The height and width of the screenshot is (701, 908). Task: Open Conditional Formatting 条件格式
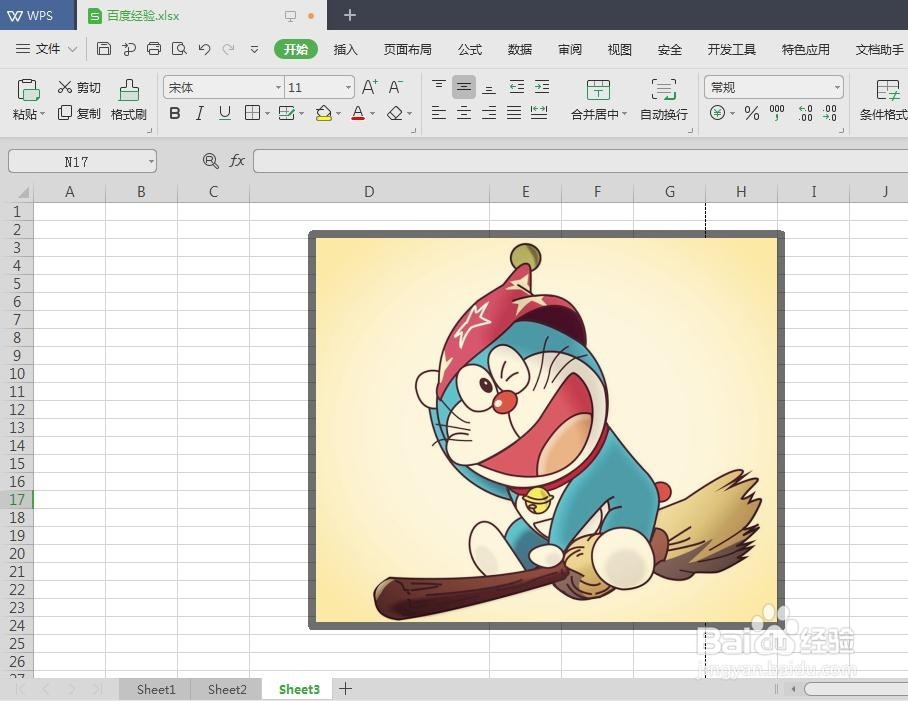pos(885,100)
